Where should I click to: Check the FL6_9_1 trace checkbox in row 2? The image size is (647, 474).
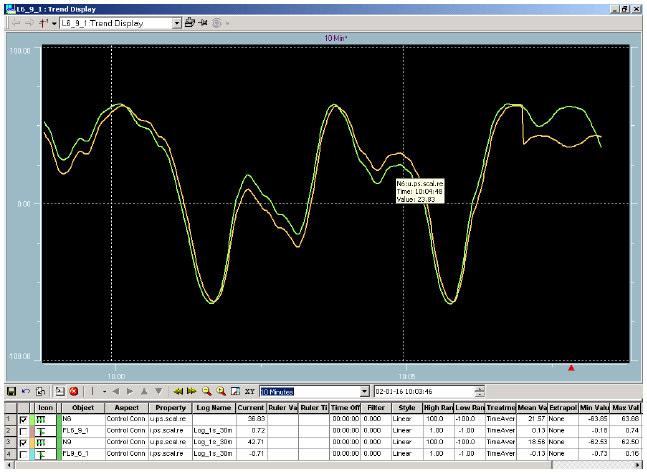click(x=24, y=432)
